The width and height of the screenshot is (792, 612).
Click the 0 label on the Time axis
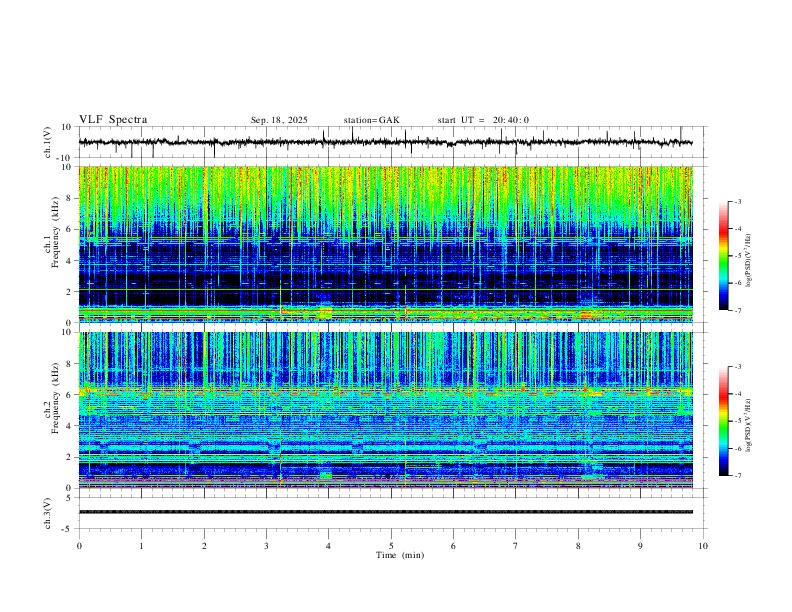point(79,546)
